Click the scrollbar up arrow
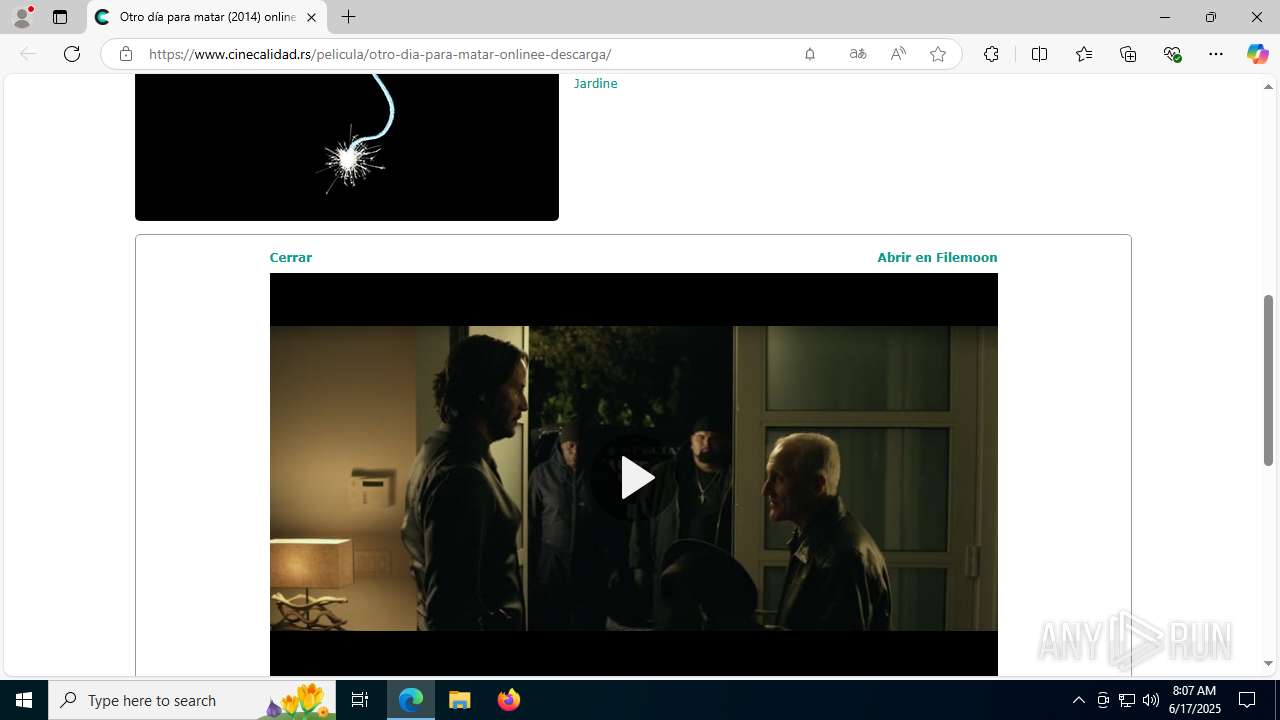Screen dimensions: 1280x720 click(1268, 86)
